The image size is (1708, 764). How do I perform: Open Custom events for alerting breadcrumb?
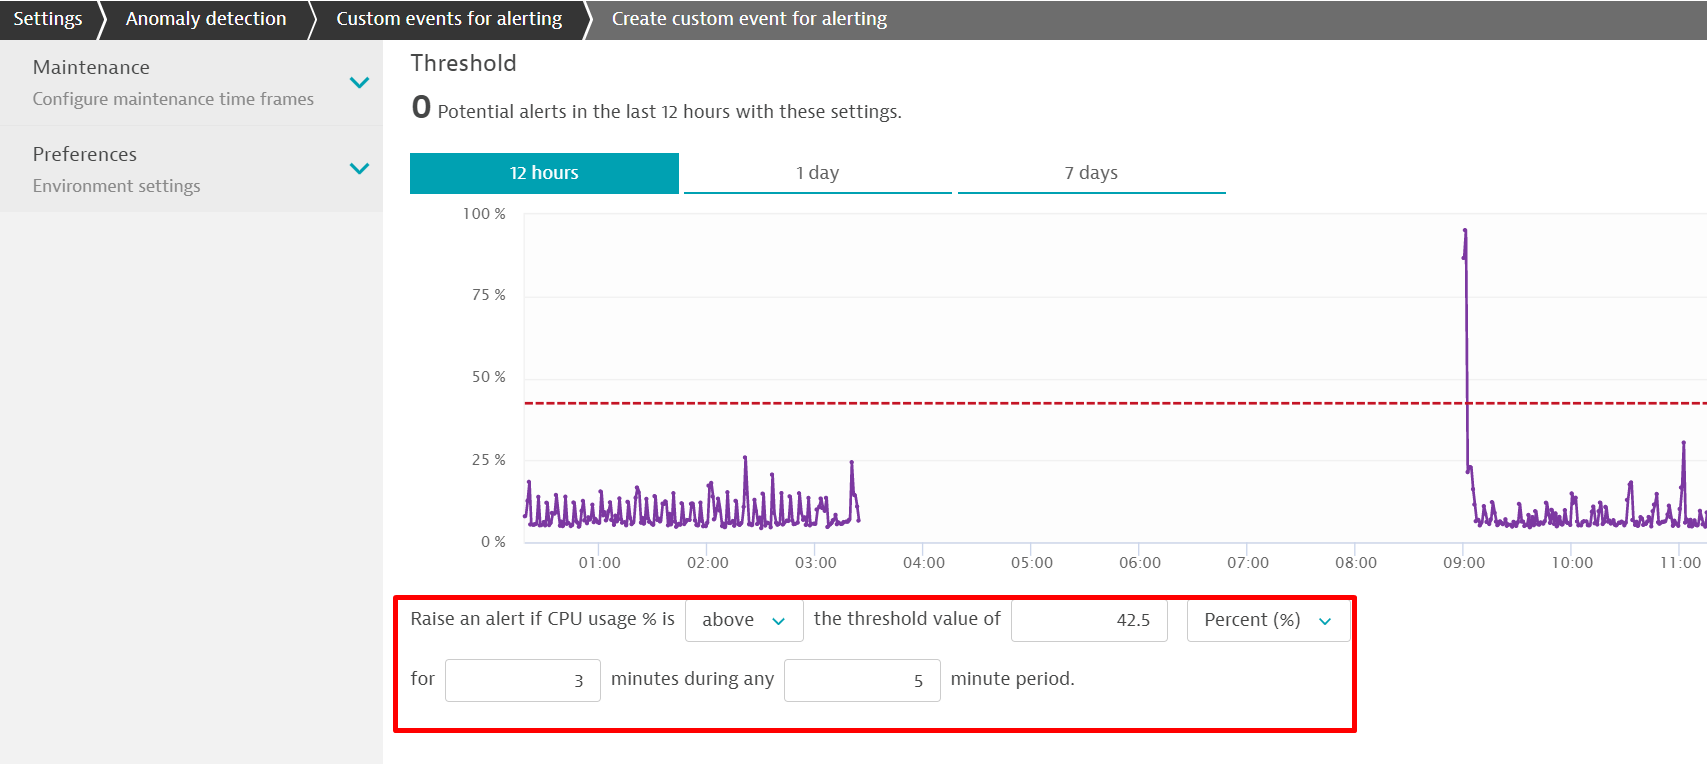coord(448,19)
